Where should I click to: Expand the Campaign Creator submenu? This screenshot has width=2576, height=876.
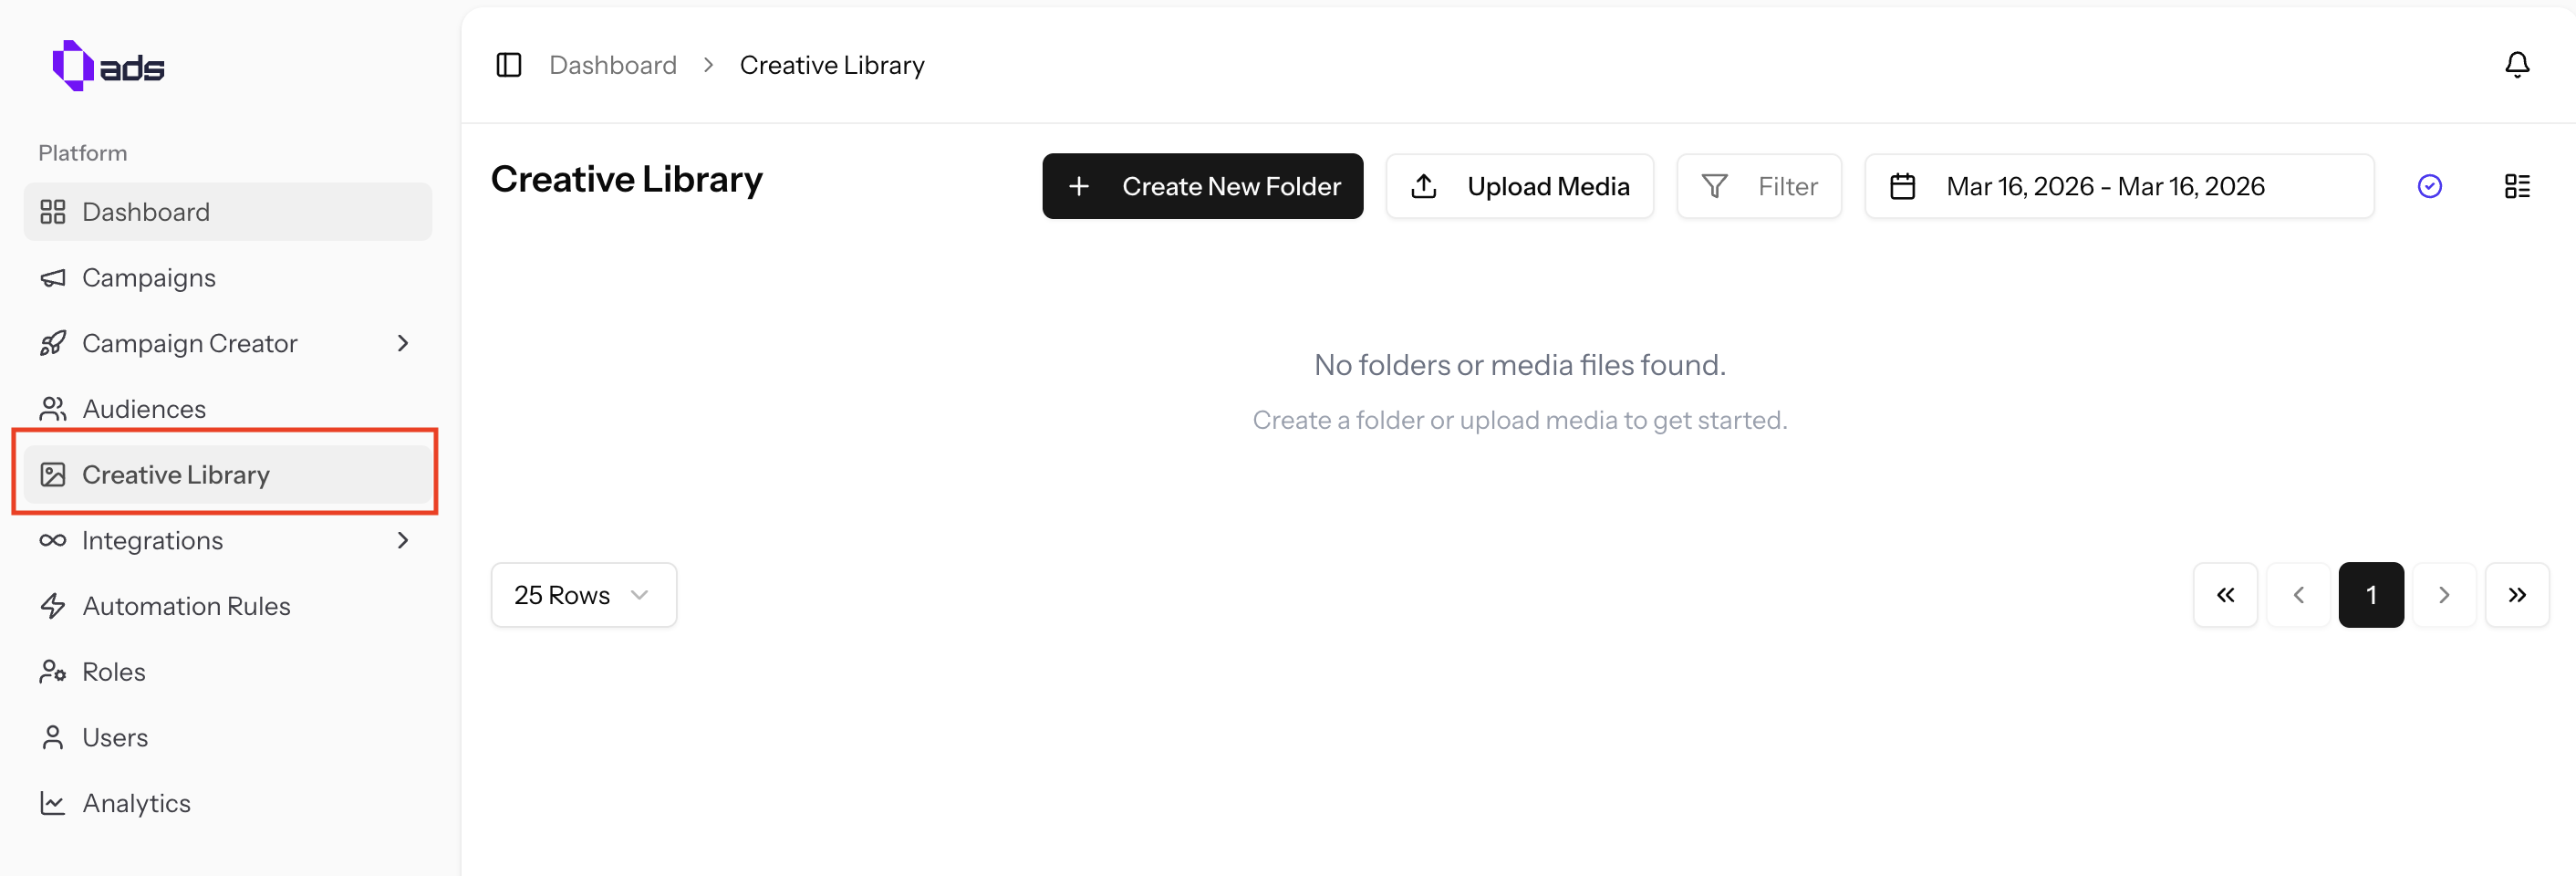[x=403, y=343]
